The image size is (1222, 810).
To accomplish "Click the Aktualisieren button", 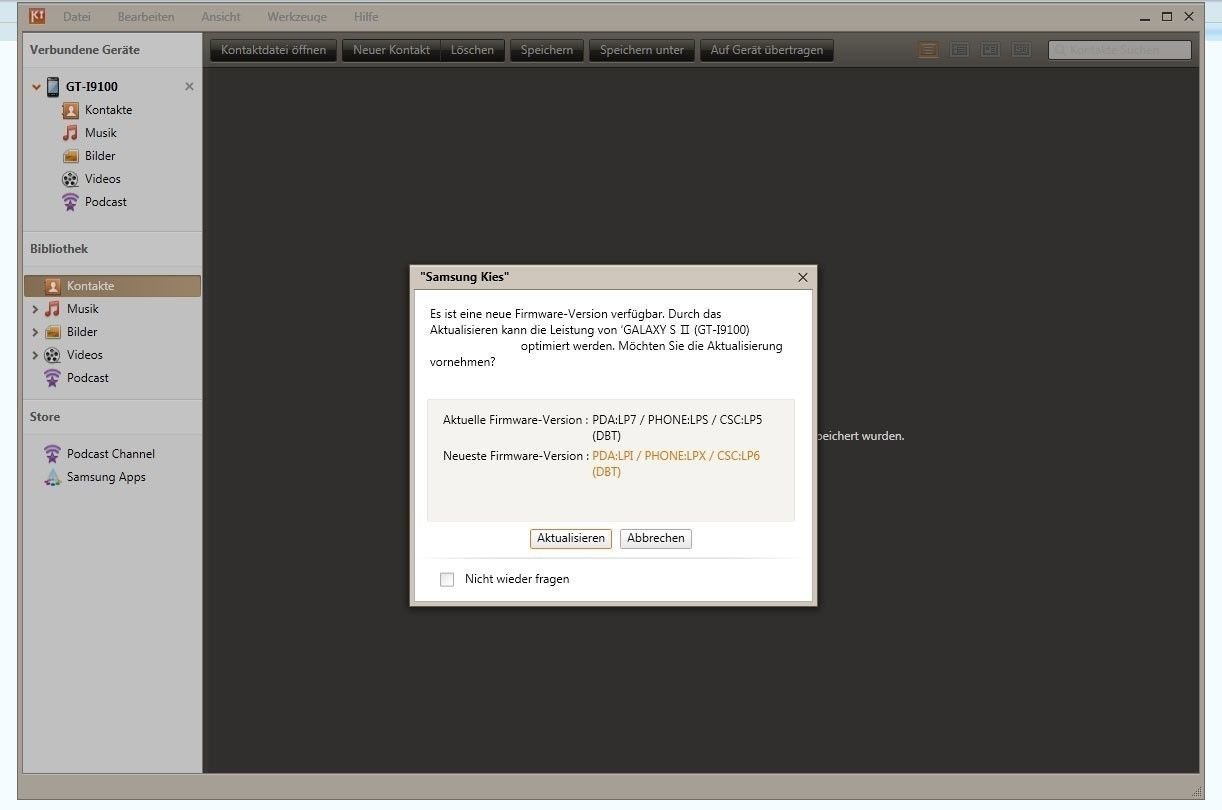I will (x=571, y=538).
